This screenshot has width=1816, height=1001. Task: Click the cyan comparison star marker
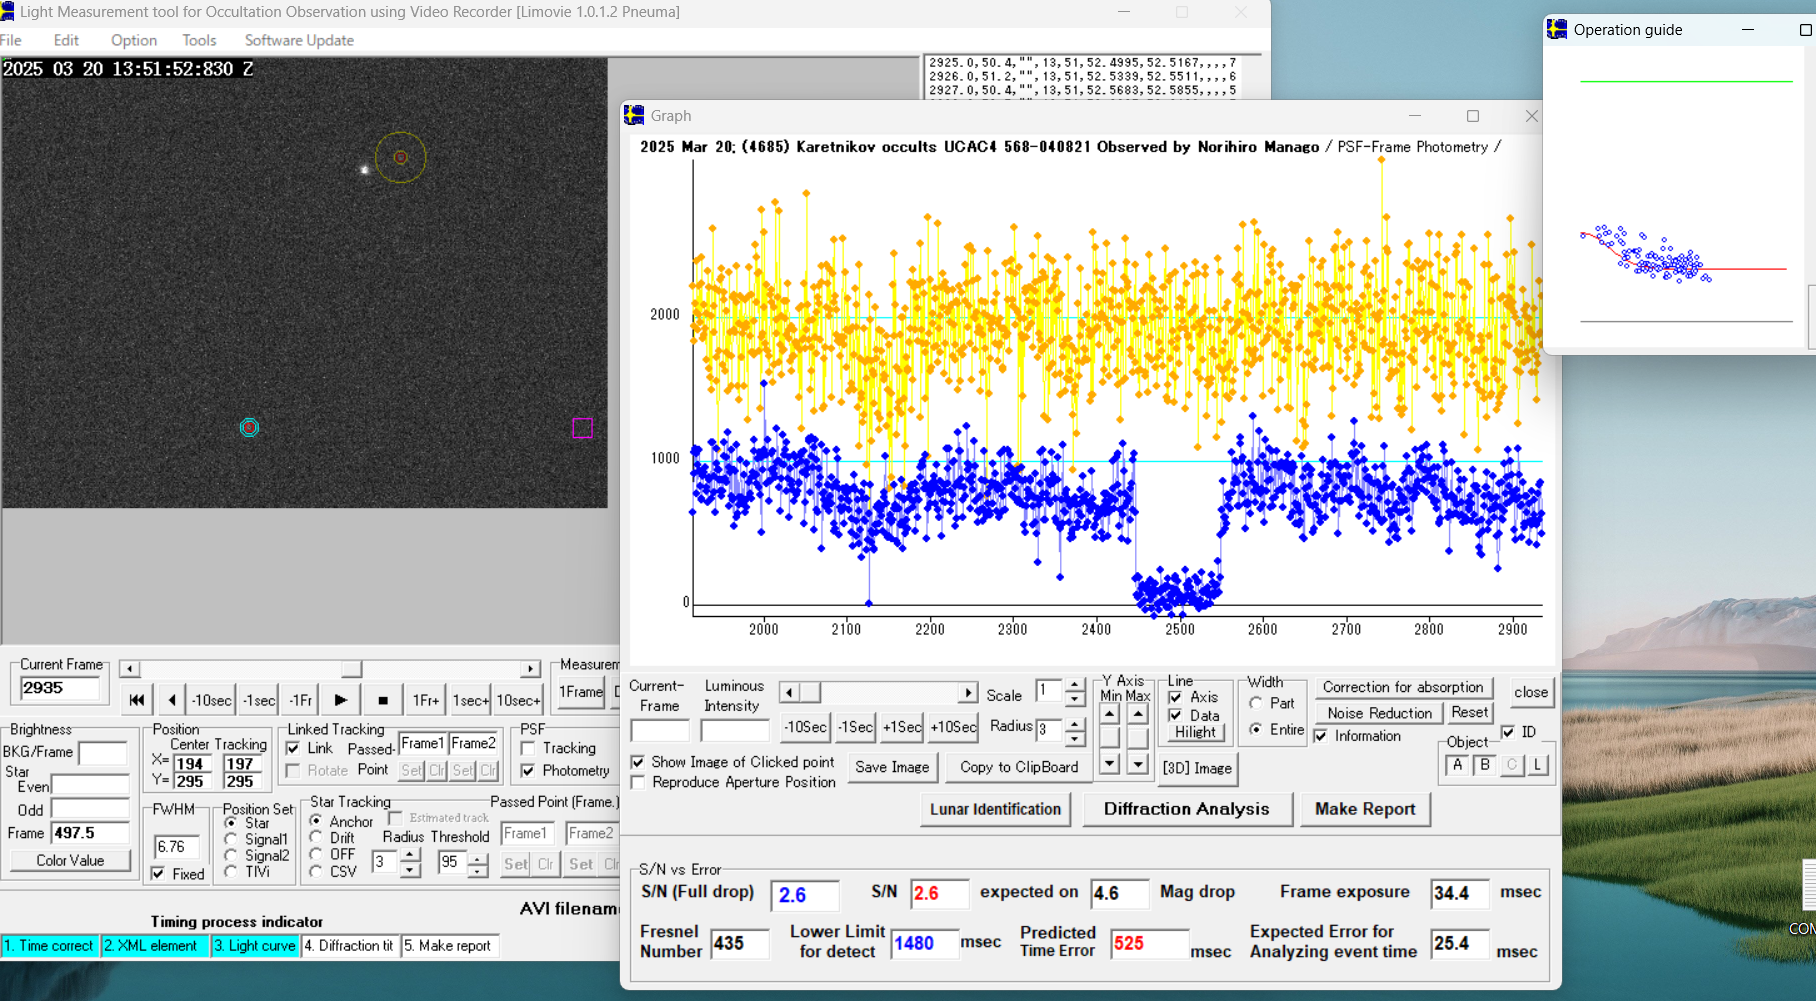pyautogui.click(x=249, y=428)
